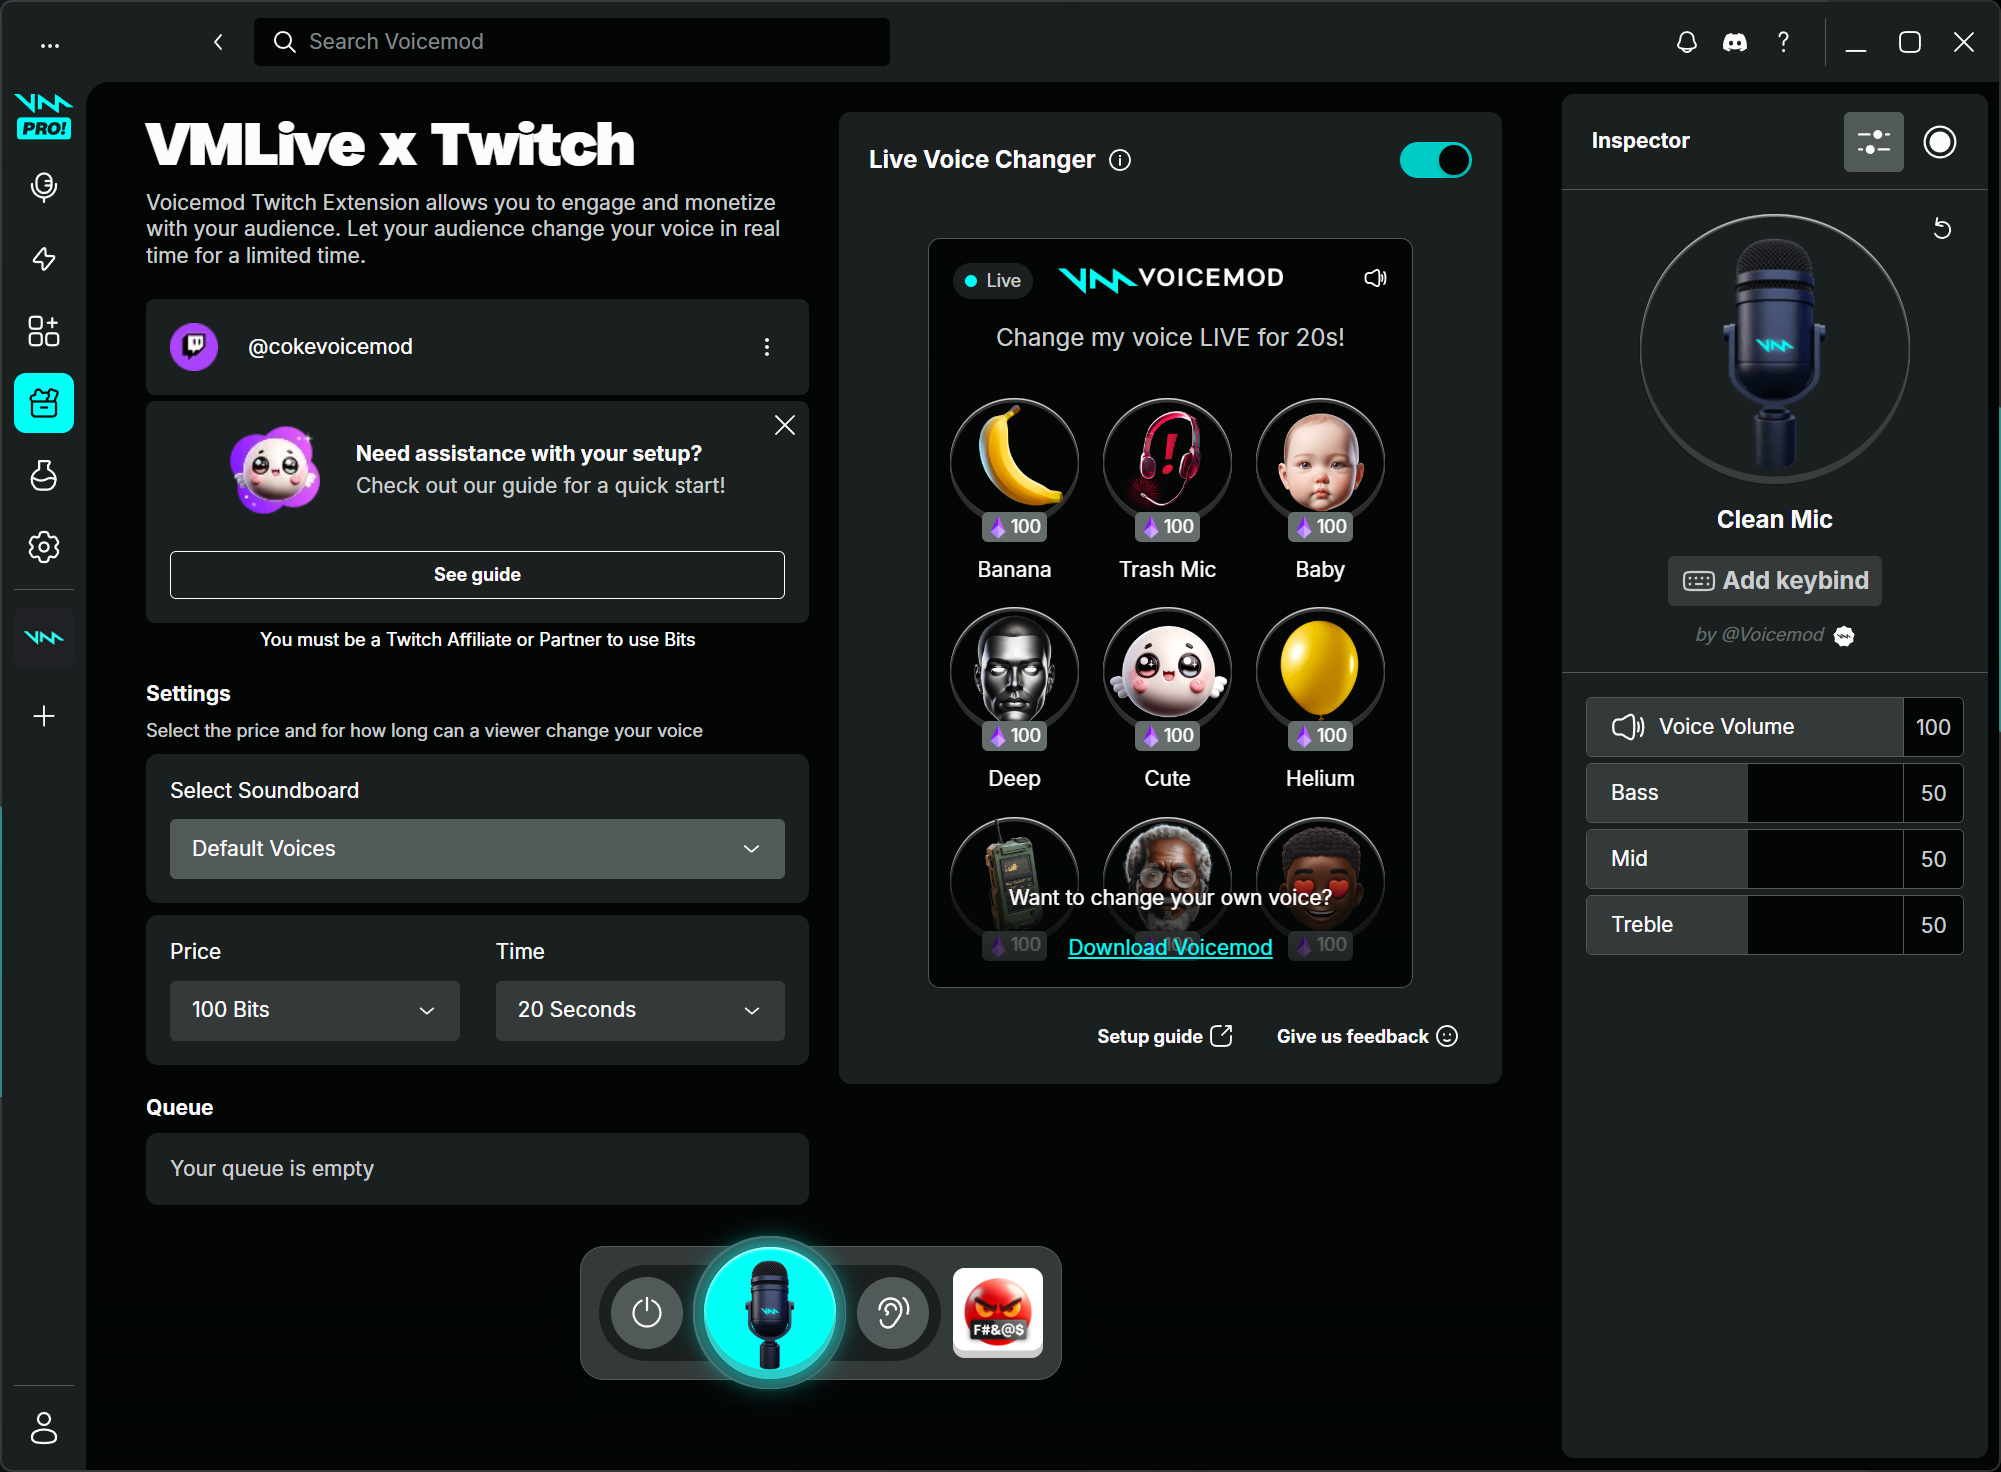Viewport: 2001px width, 1472px height.
Task: Open the Discord icon in top bar
Action: click(1735, 42)
